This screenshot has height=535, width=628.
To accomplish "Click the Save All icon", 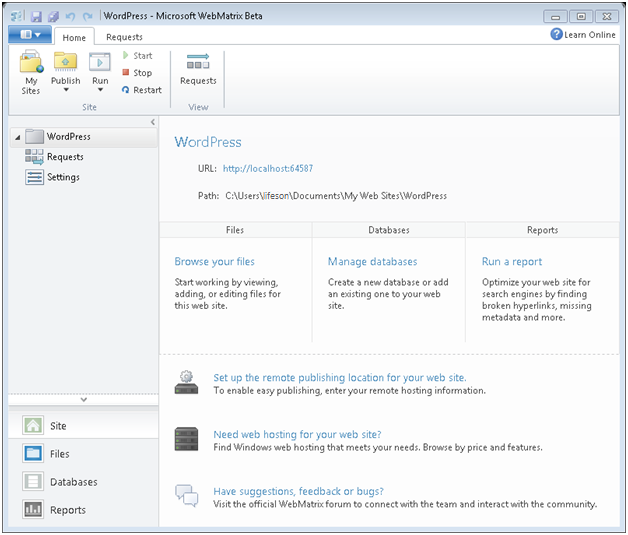I will 53,16.
